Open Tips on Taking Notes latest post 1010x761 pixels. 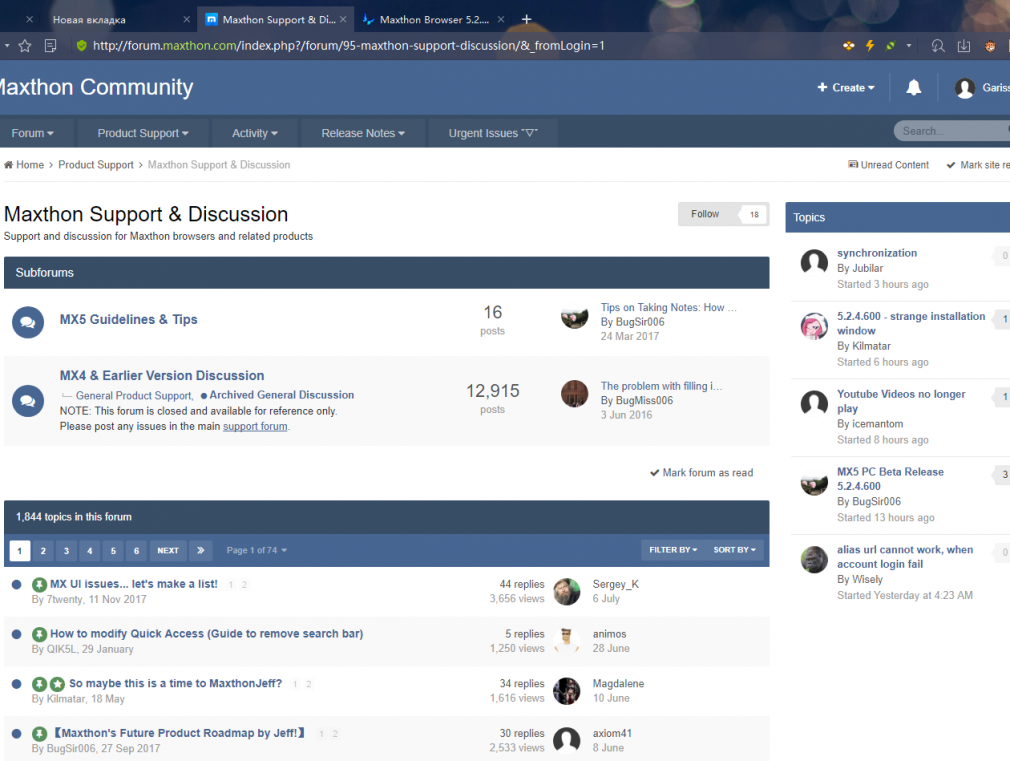(669, 307)
